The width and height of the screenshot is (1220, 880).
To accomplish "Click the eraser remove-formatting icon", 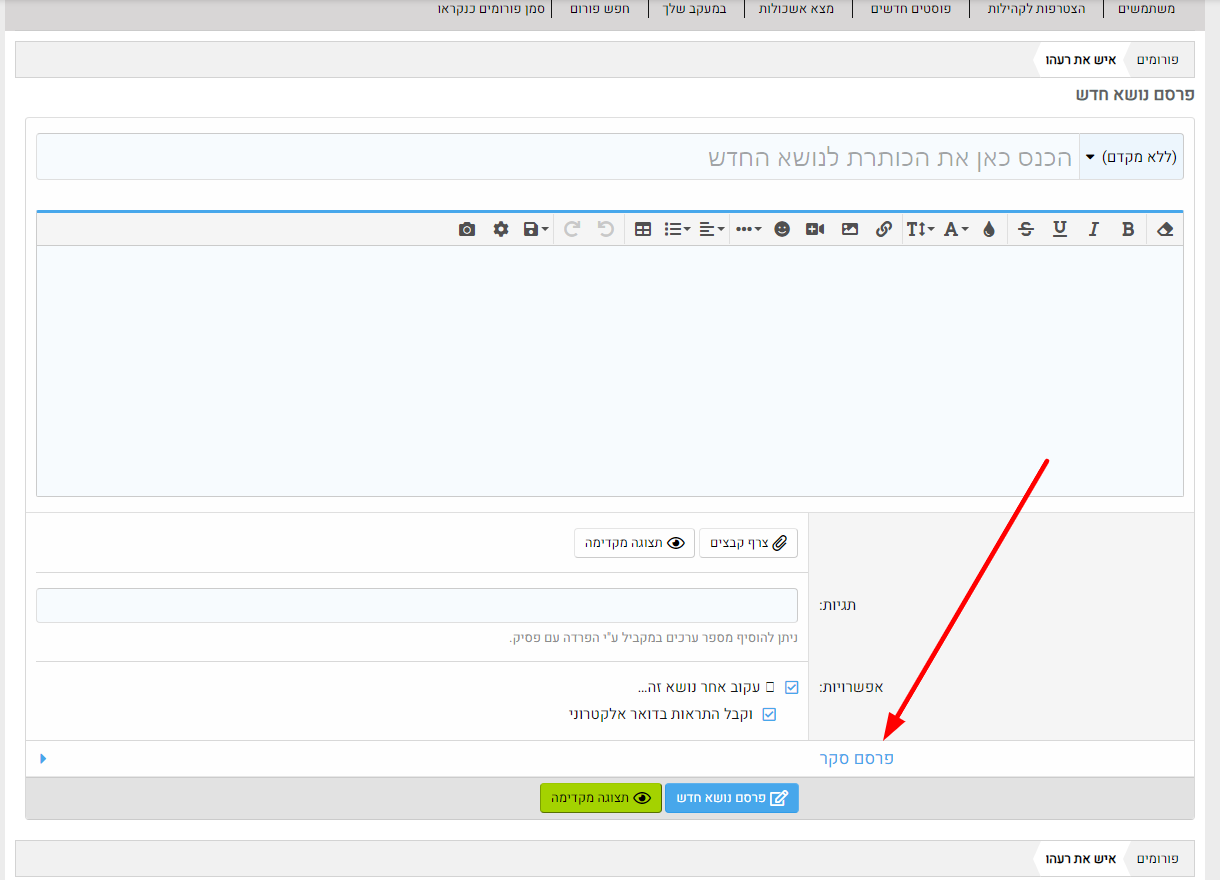I will [1164, 229].
